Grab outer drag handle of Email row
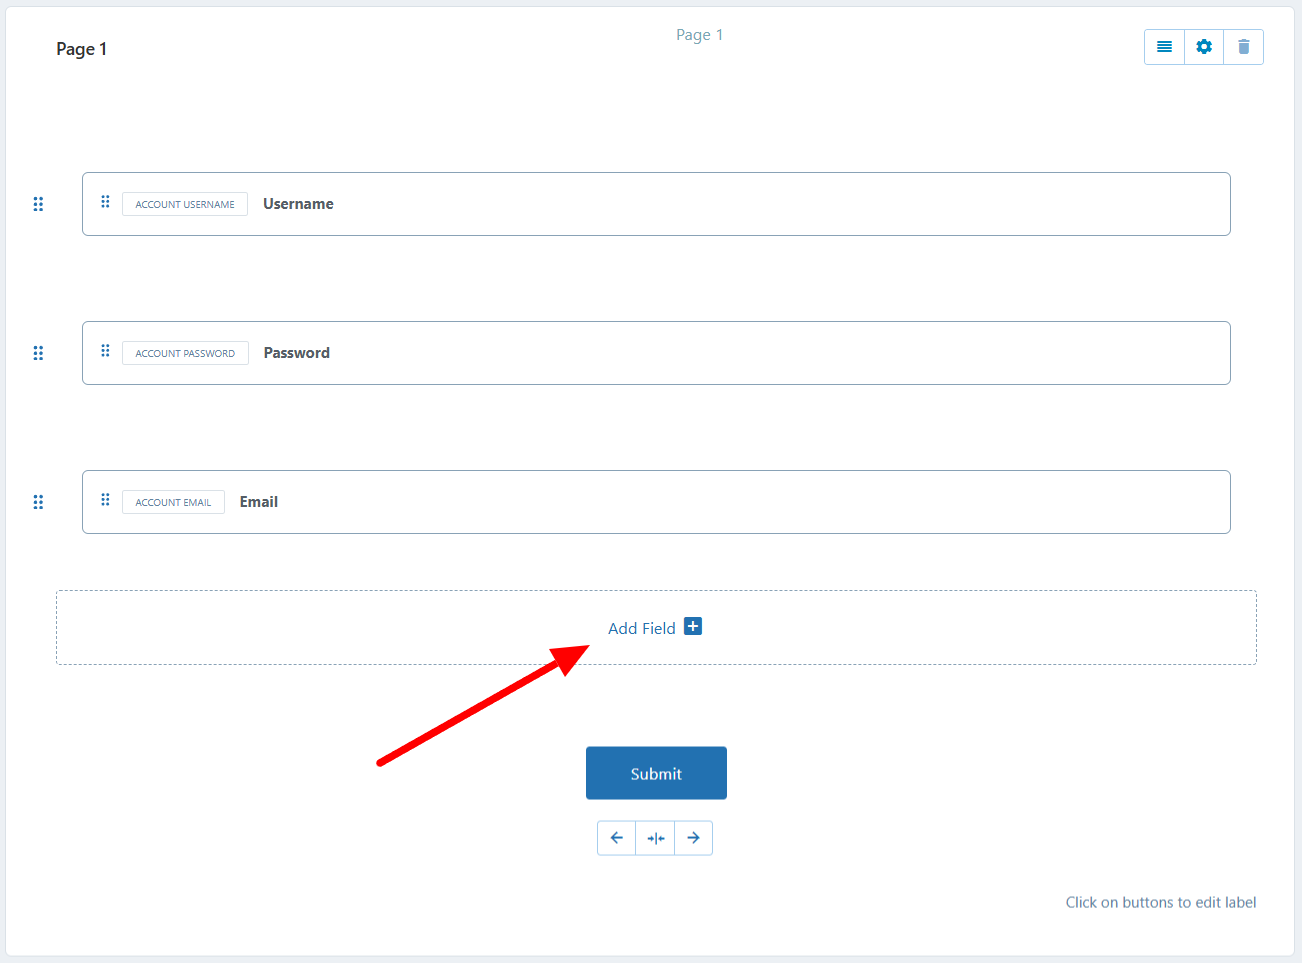This screenshot has height=963, width=1302. (x=38, y=502)
